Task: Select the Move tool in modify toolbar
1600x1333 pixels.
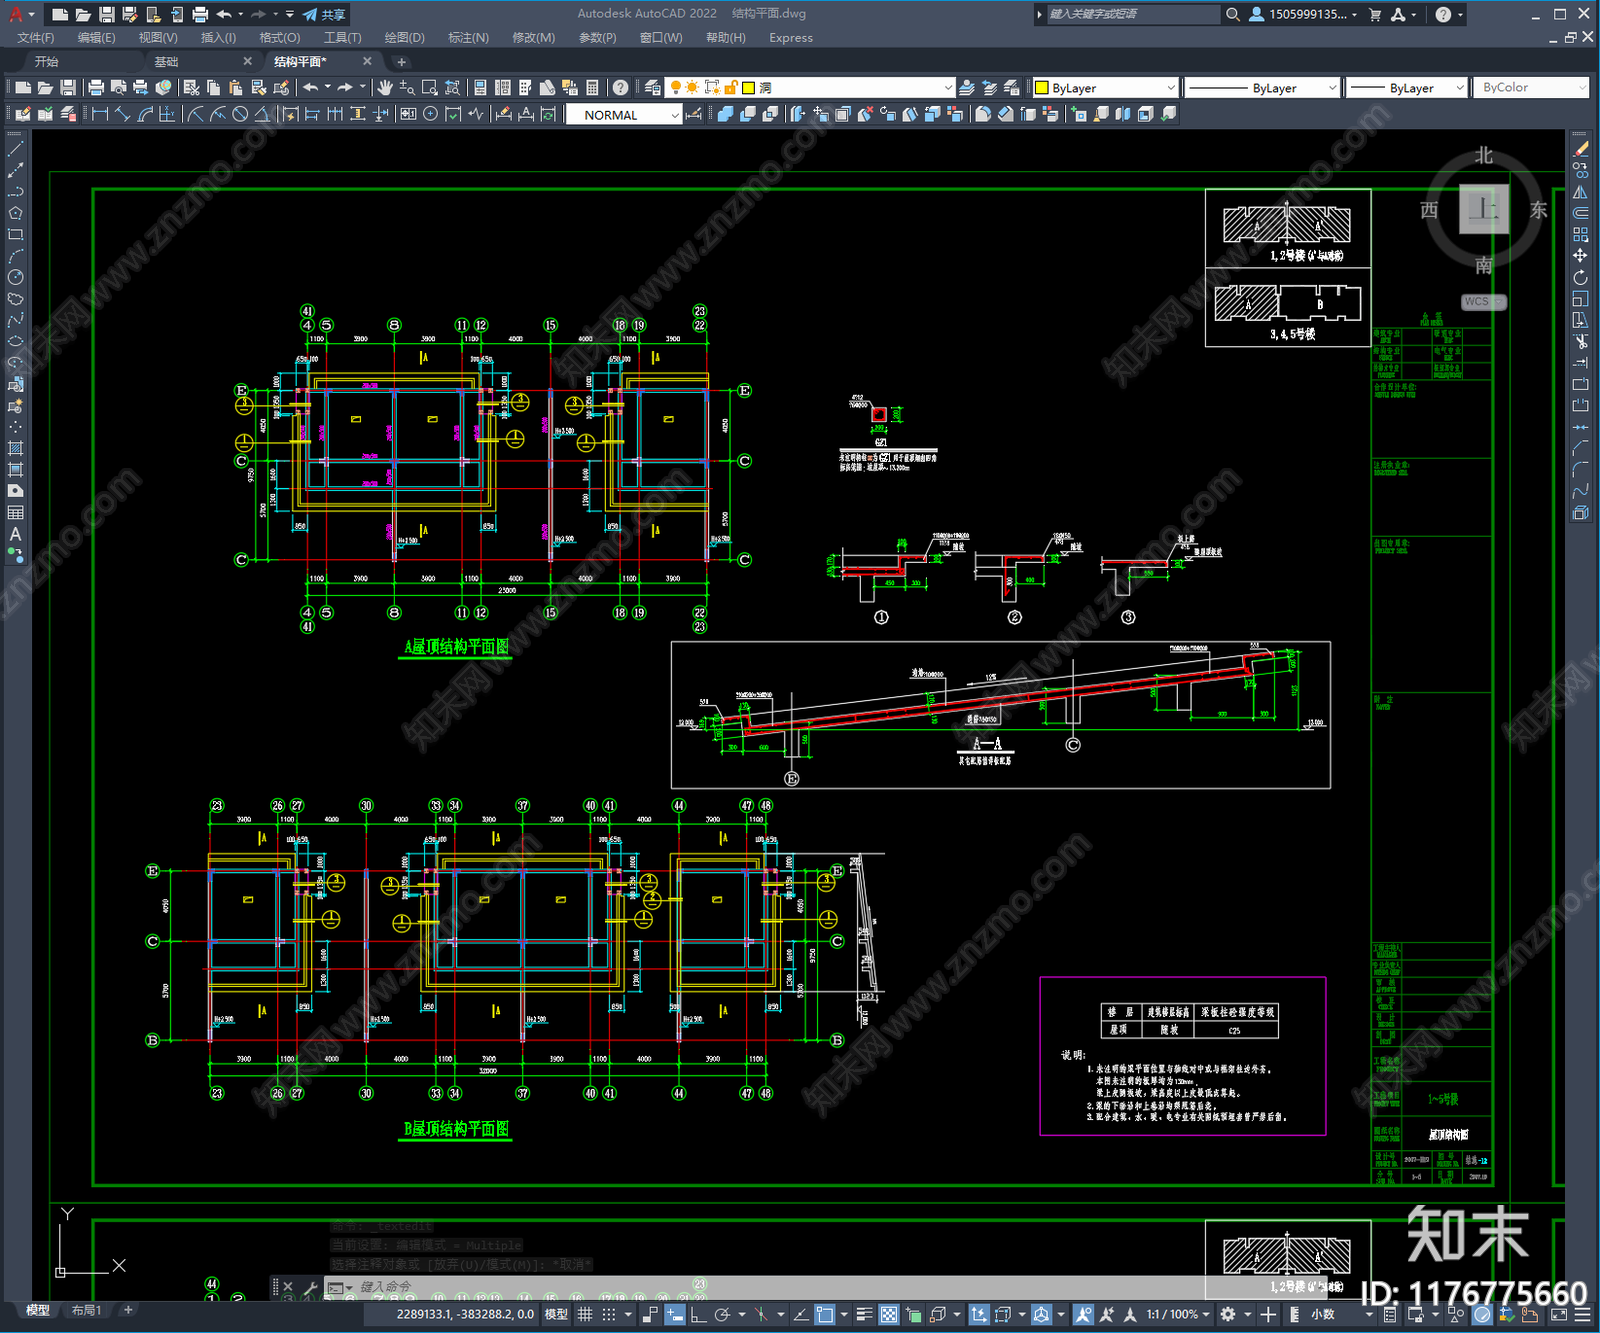Action: coord(1580,256)
